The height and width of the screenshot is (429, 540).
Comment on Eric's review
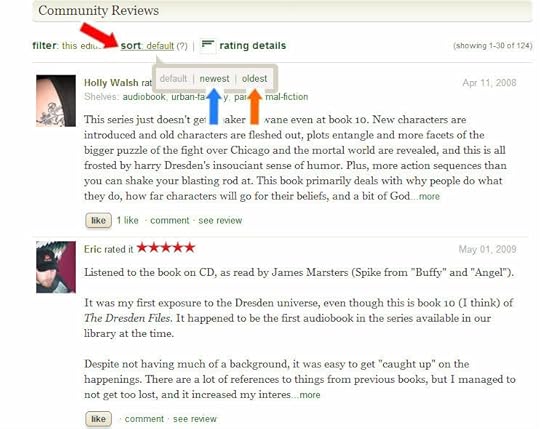pos(144,419)
